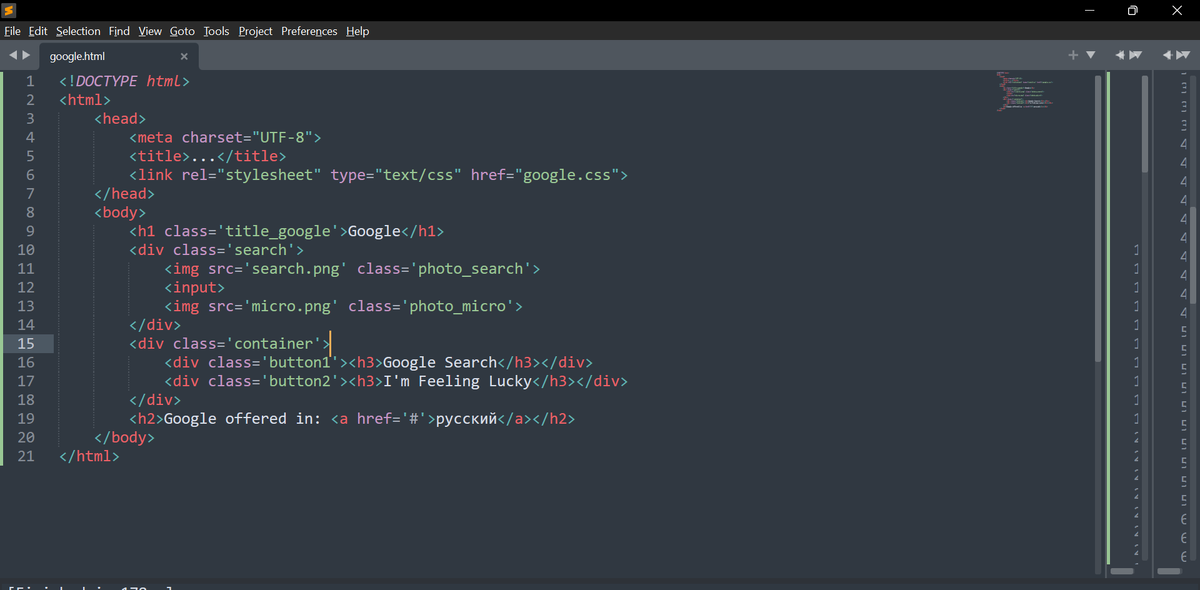This screenshot has width=1200, height=590.
Task: Add a new tab with the plus icon
Action: pos(1073,55)
